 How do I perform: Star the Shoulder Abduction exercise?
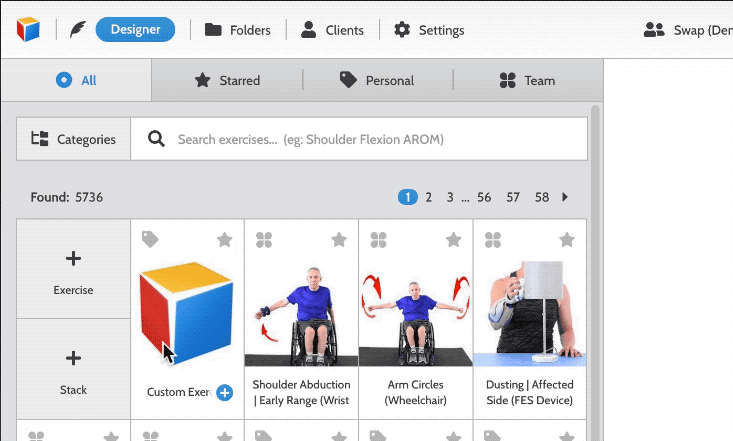(339, 240)
